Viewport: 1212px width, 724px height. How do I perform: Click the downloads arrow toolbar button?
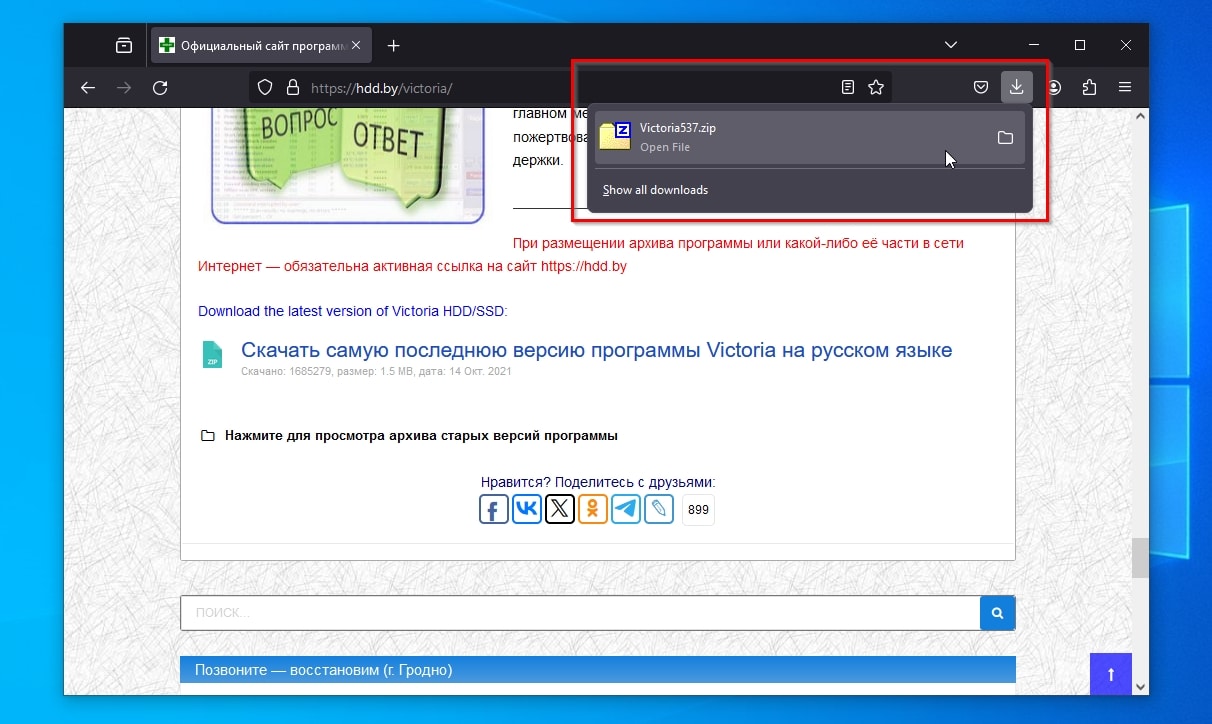pyautogui.click(x=1017, y=87)
